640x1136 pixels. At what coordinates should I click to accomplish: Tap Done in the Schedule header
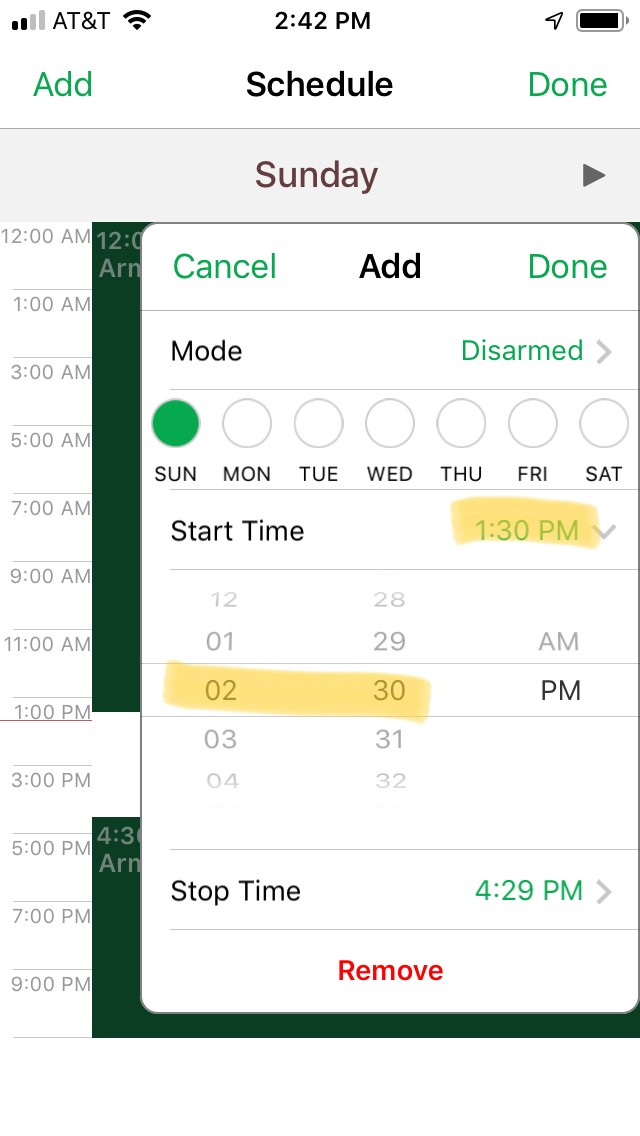pos(568,85)
